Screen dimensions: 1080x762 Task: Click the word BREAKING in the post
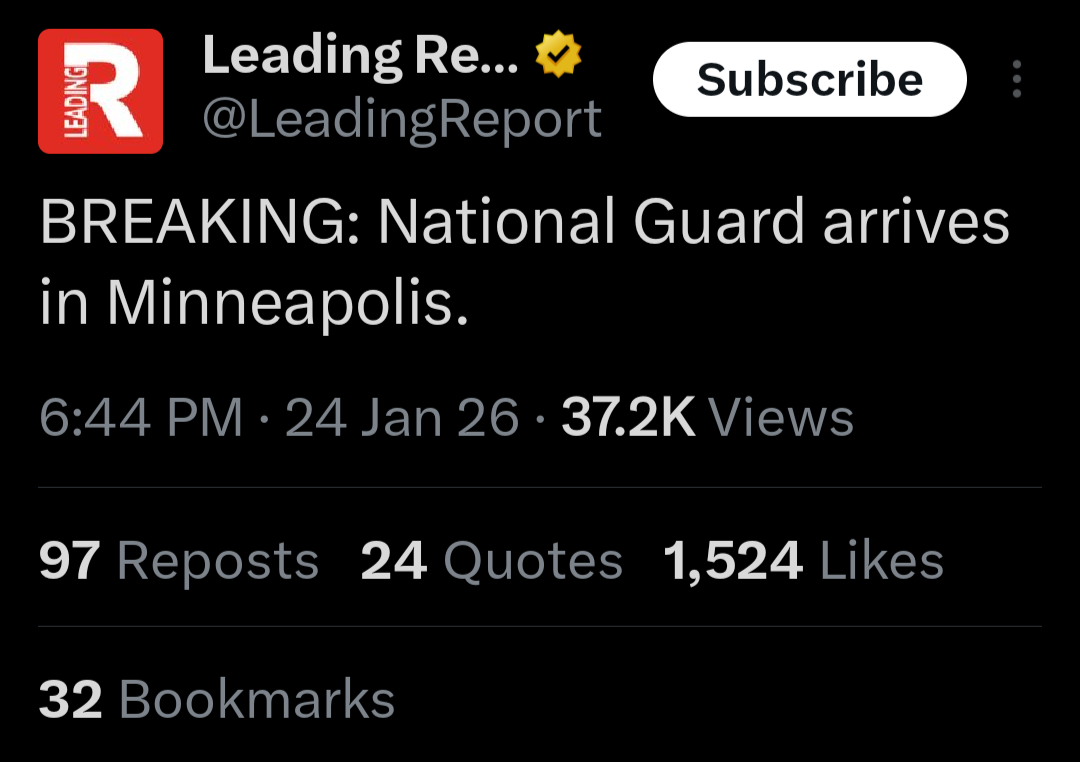point(195,222)
